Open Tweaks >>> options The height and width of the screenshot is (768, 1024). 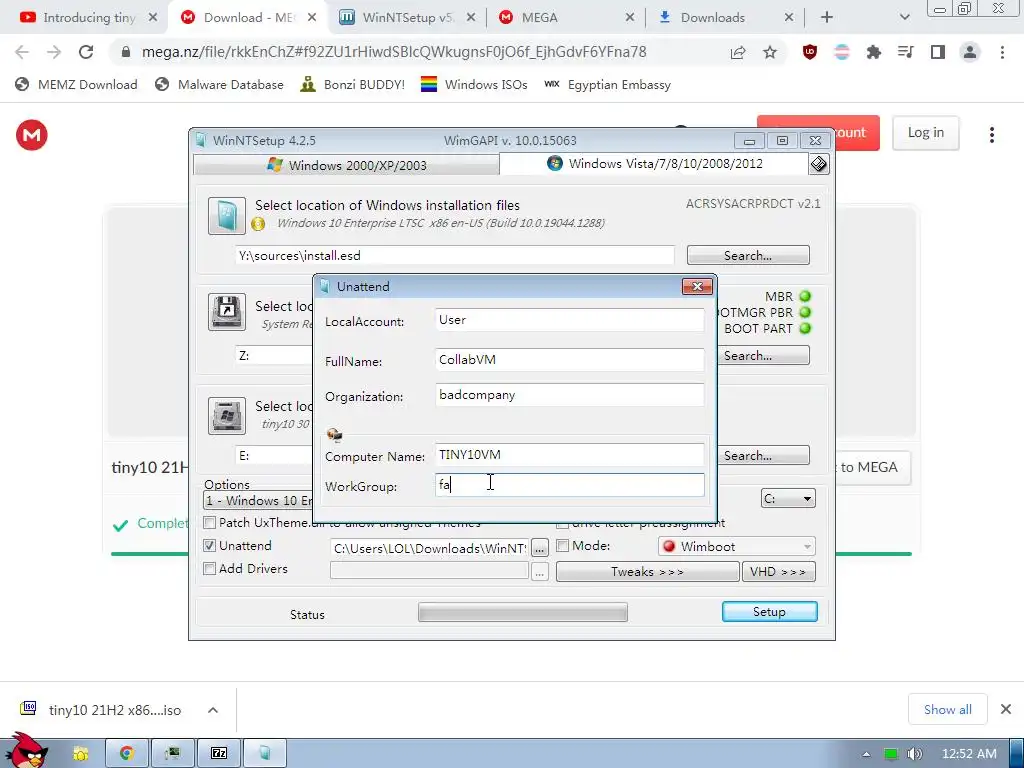(647, 571)
